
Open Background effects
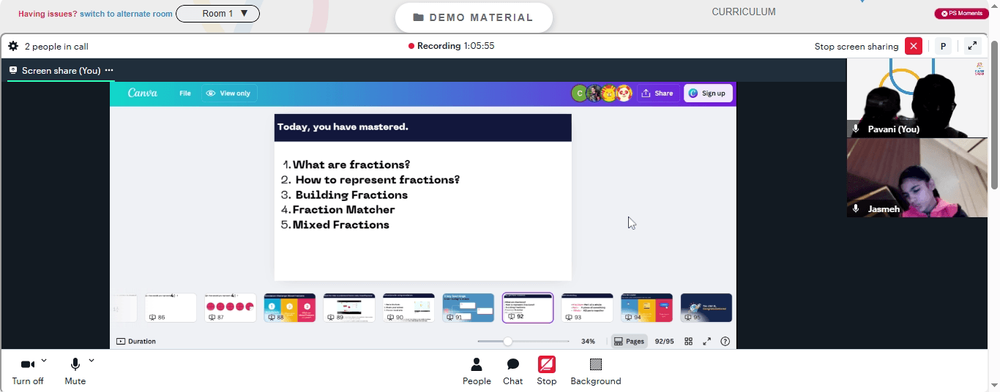(x=596, y=372)
